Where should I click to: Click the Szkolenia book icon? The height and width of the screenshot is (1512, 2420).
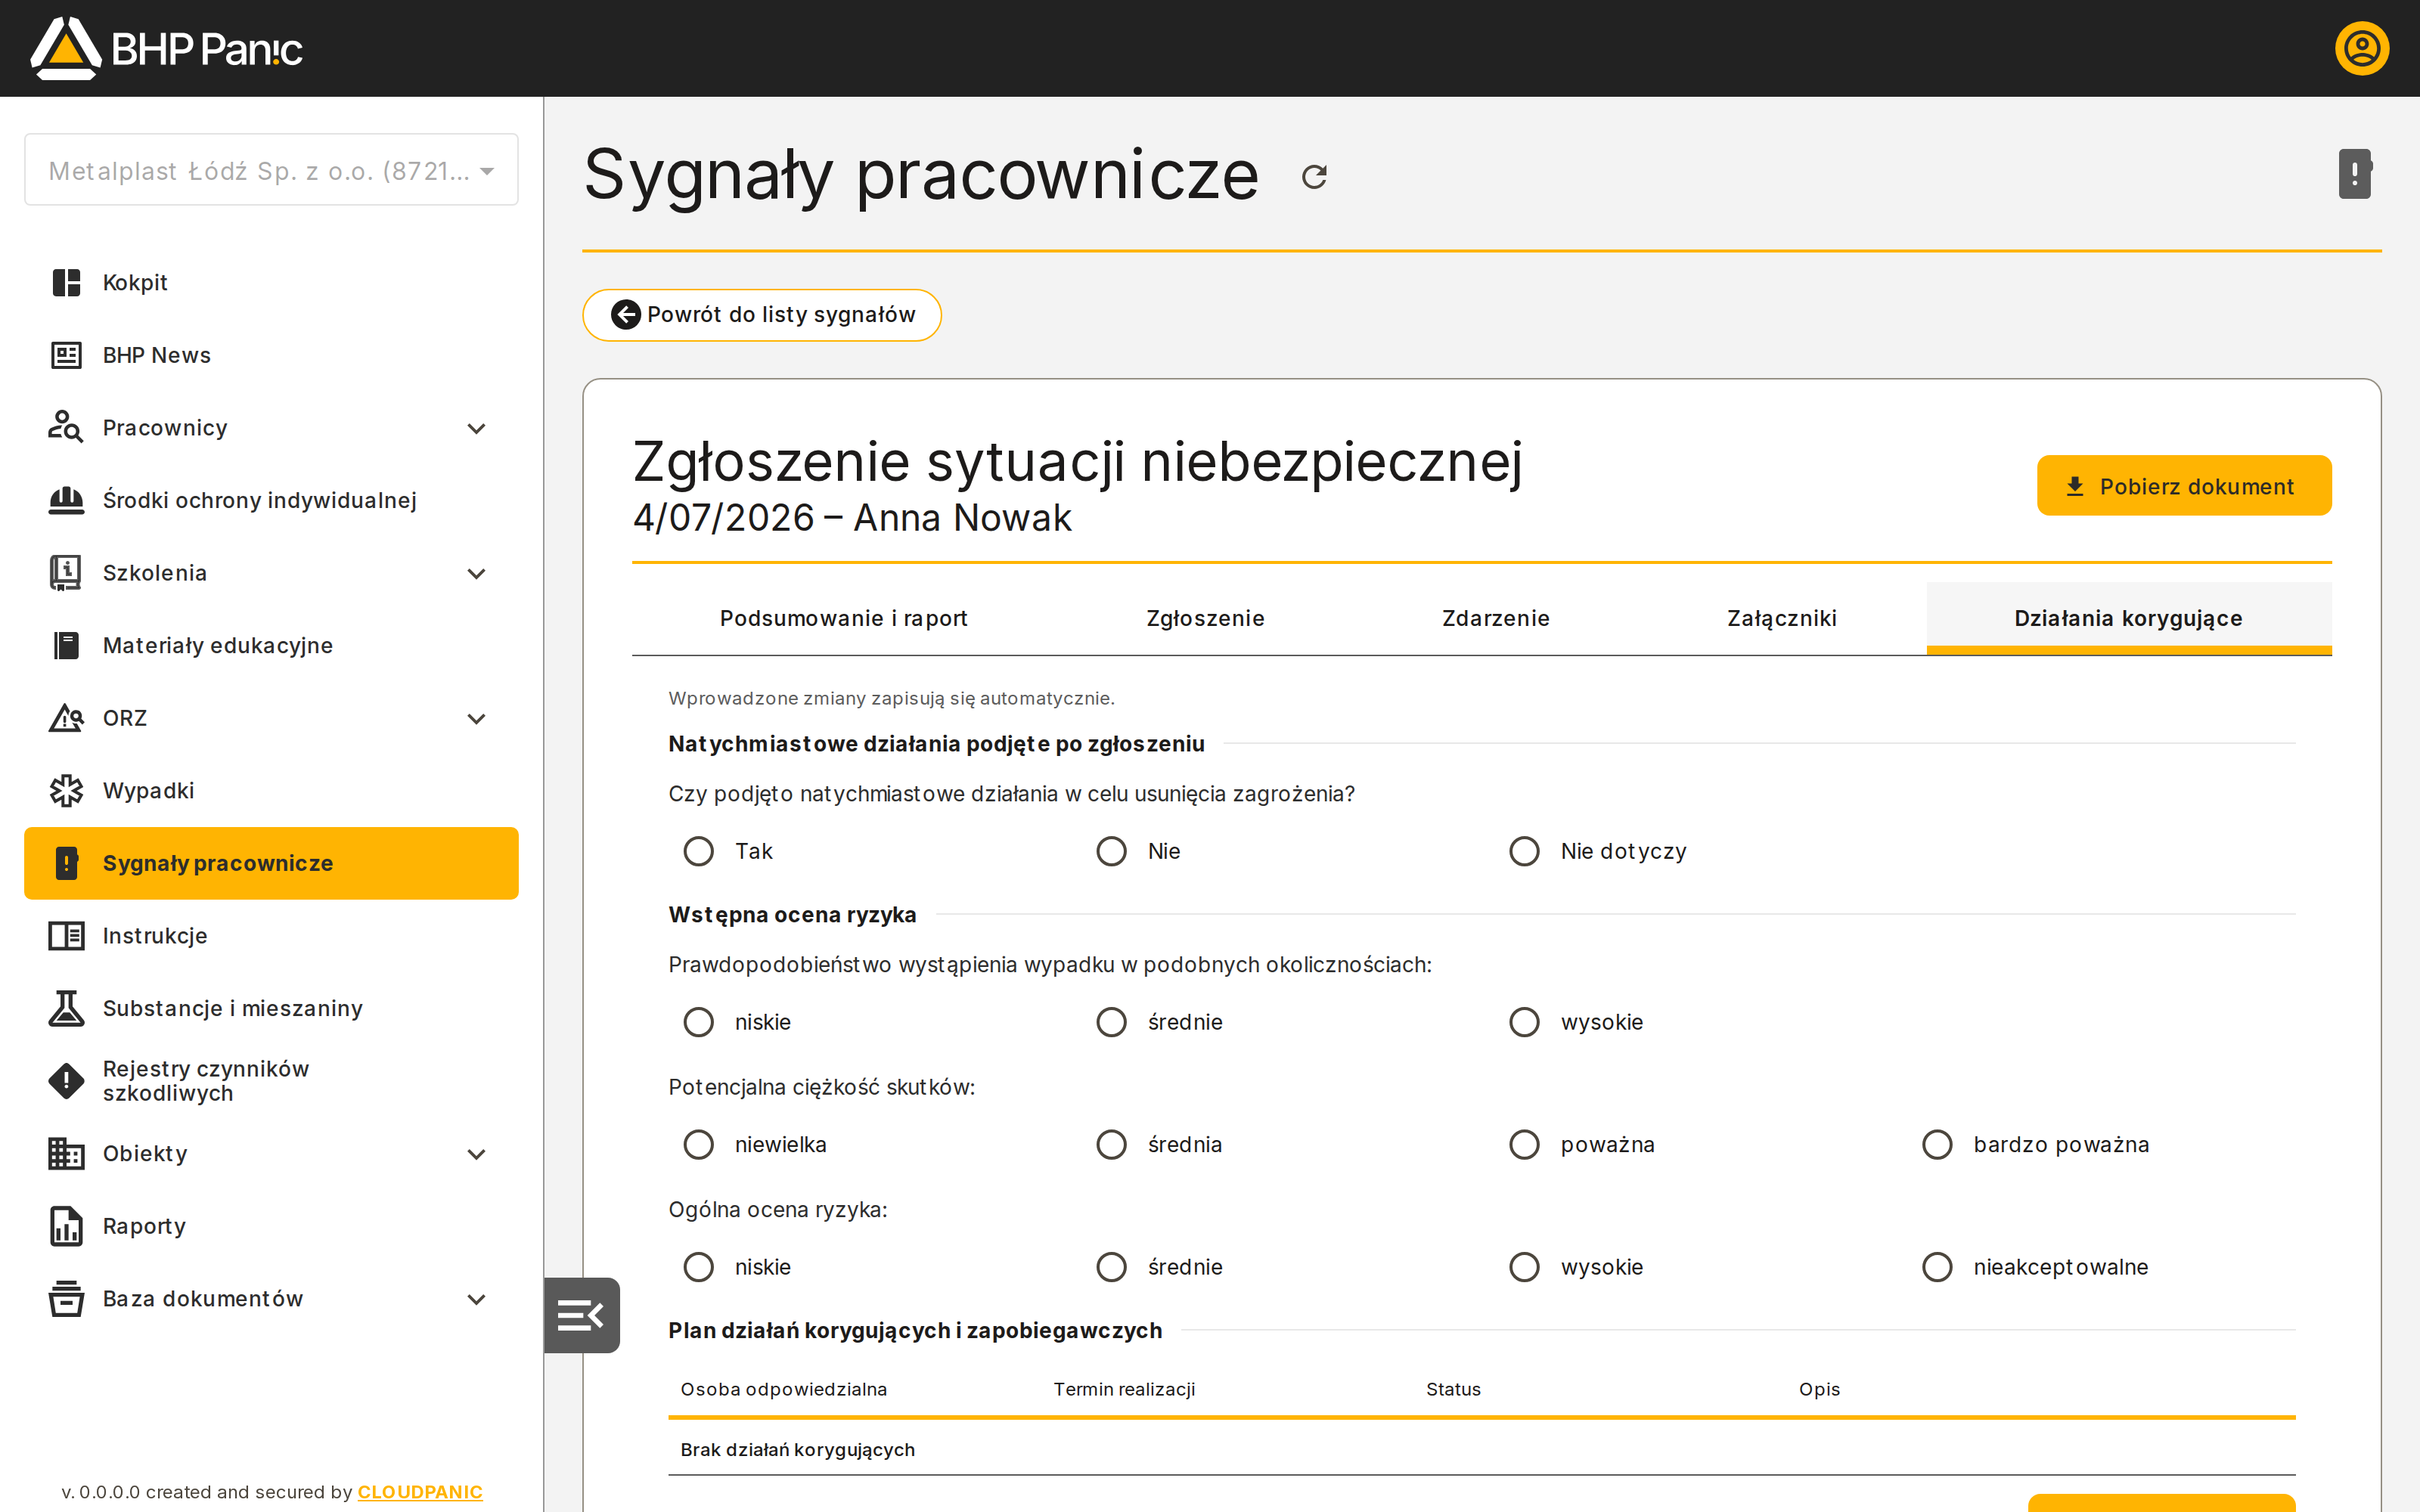point(66,573)
